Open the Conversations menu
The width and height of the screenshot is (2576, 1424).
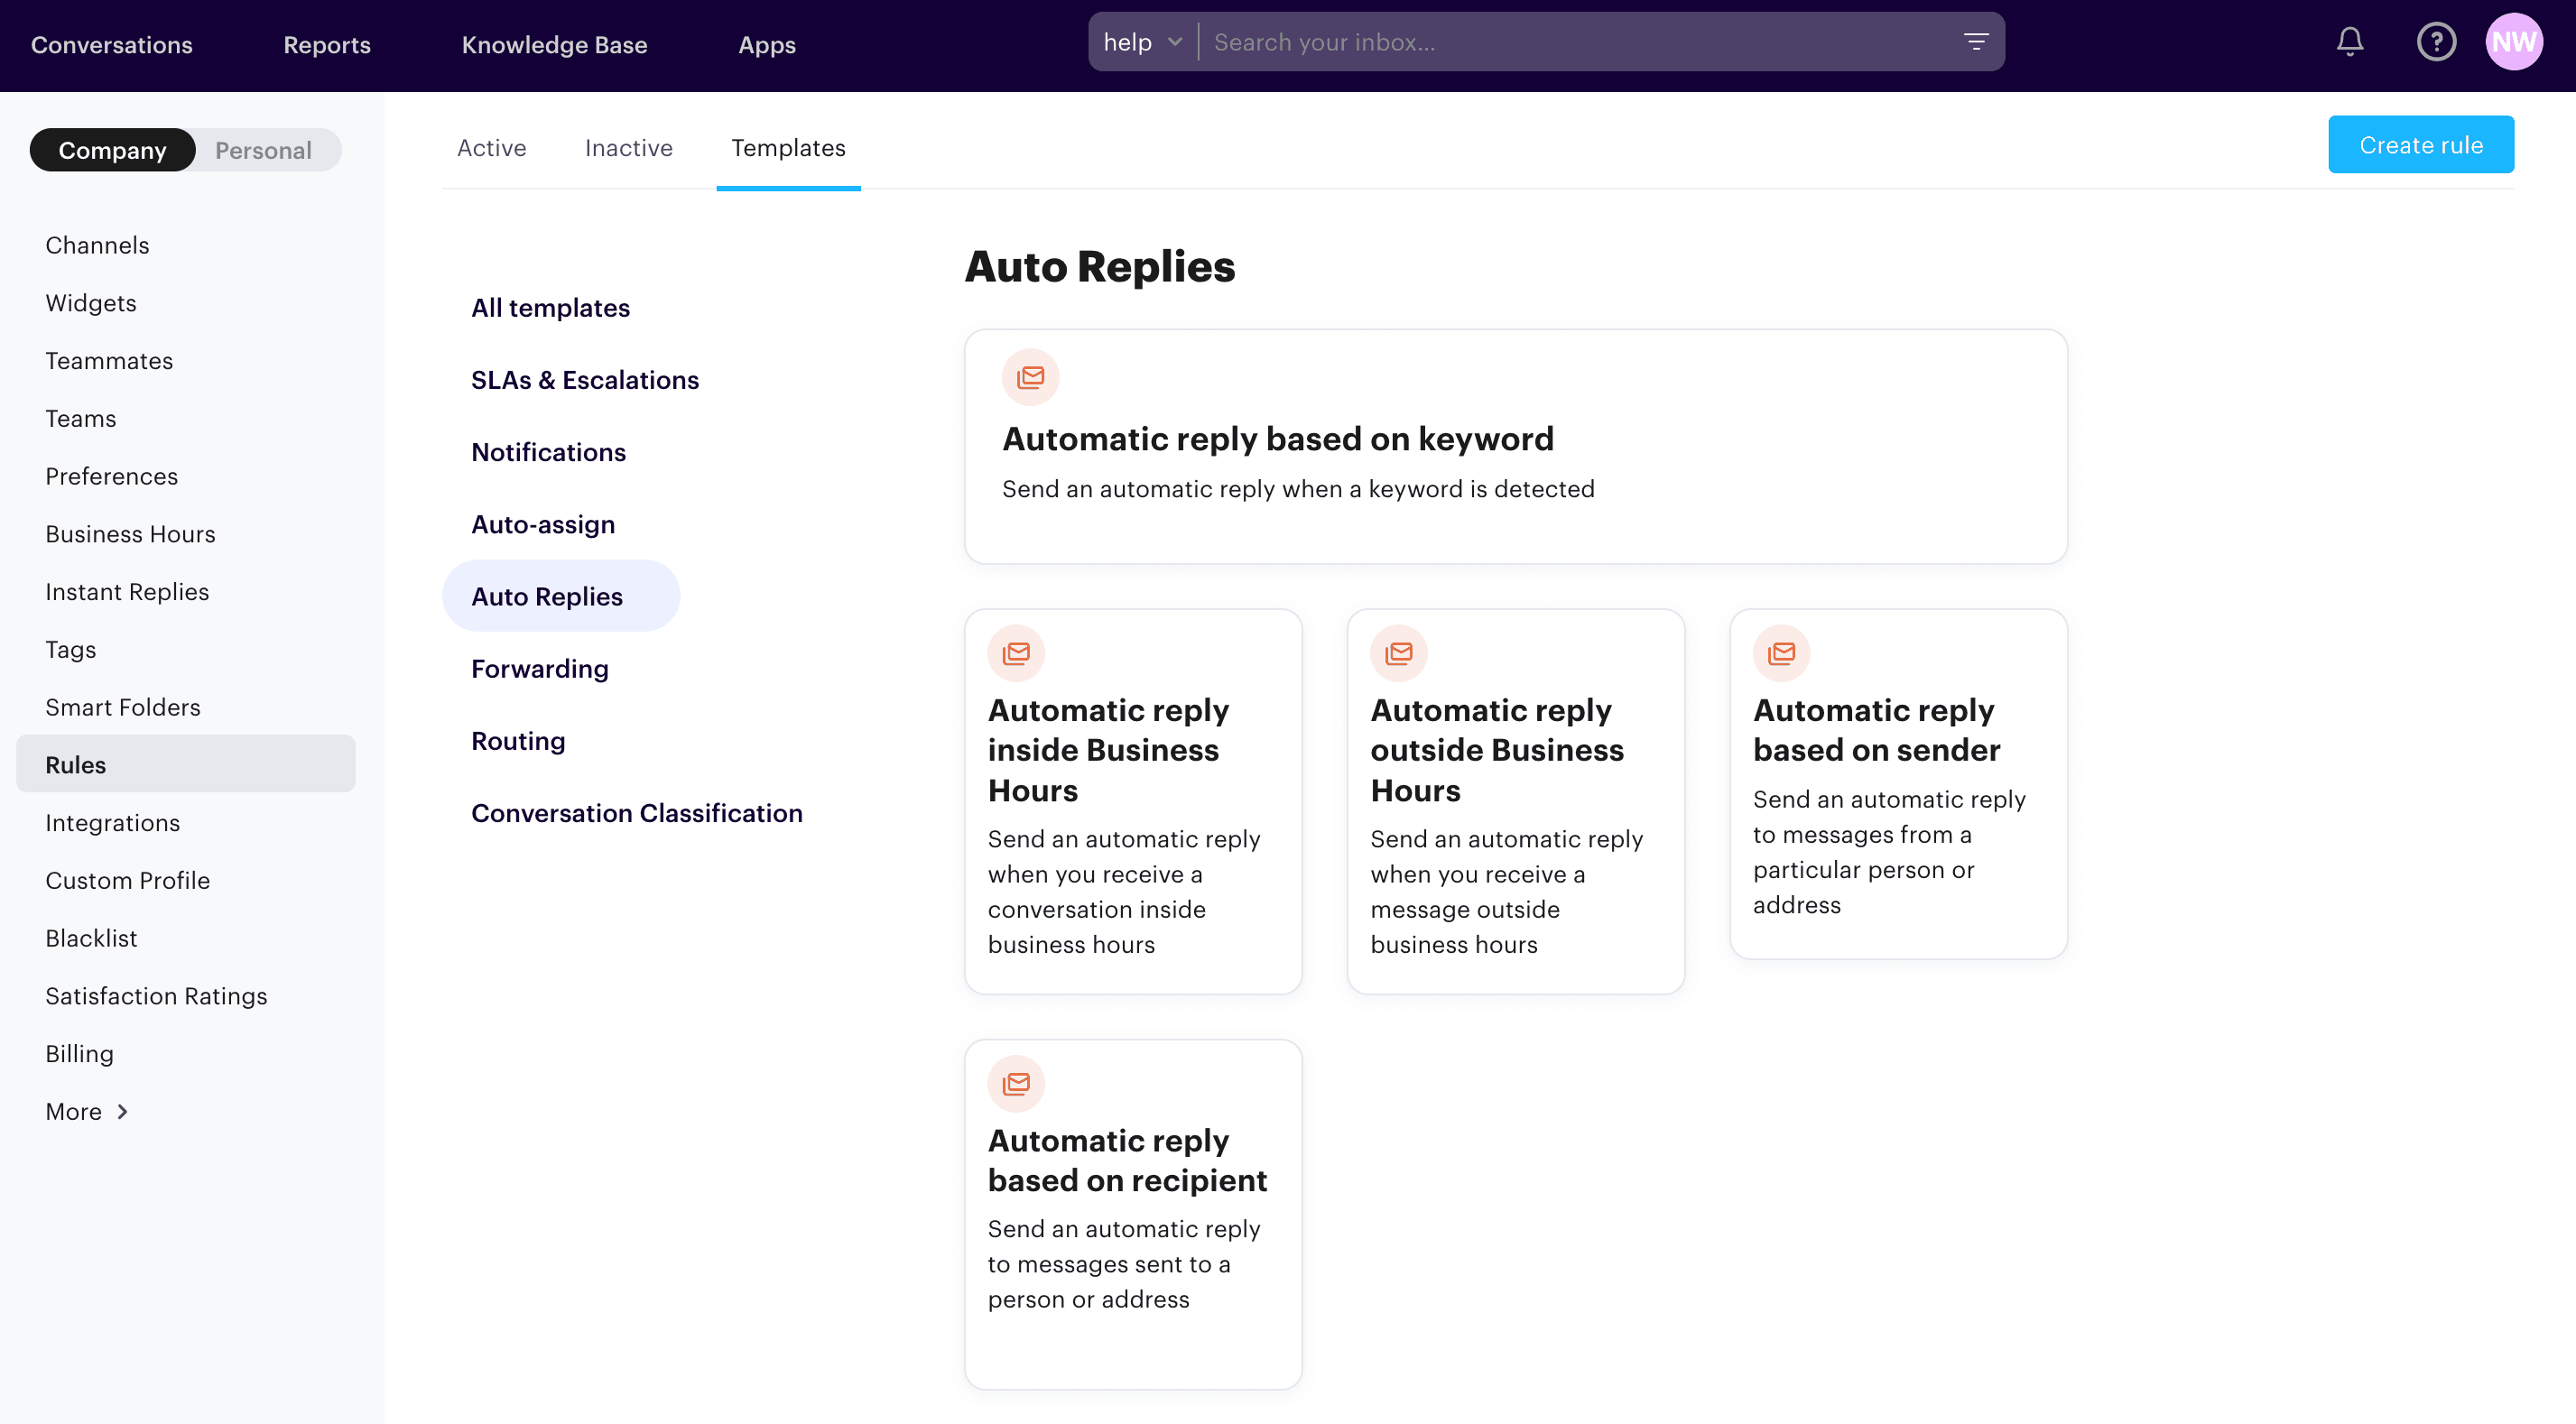pyautogui.click(x=111, y=45)
